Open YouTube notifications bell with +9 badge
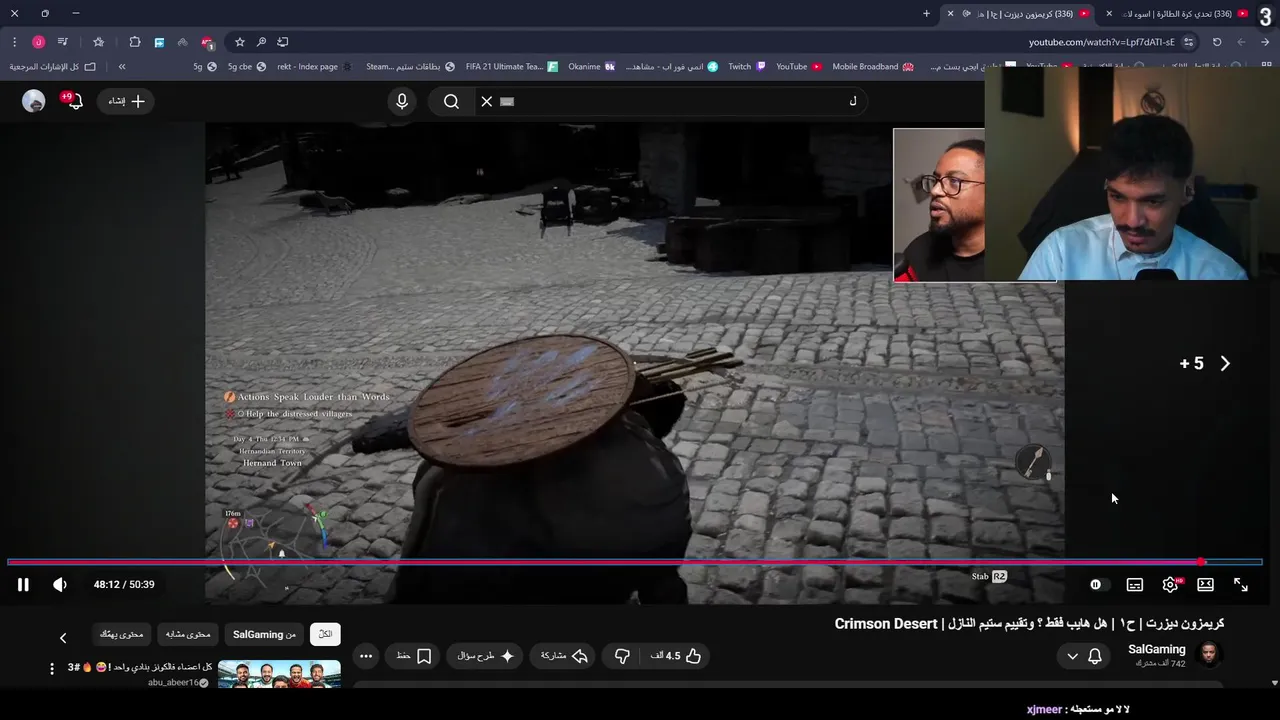1280x720 pixels. click(74, 101)
